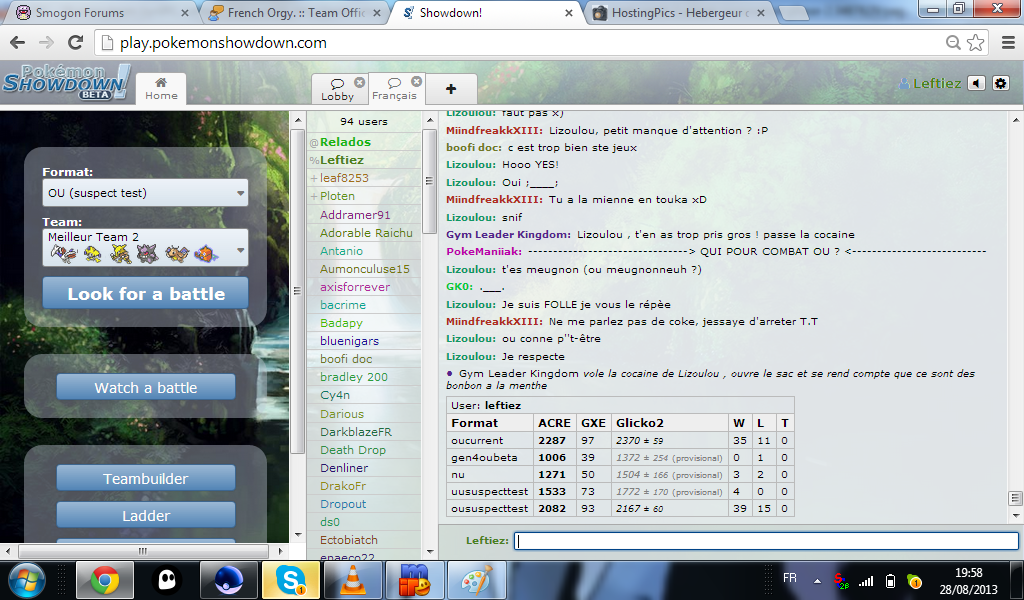Click PokeManiiak's name in chat
Viewport: 1024px width, 600px height.
(x=483, y=251)
